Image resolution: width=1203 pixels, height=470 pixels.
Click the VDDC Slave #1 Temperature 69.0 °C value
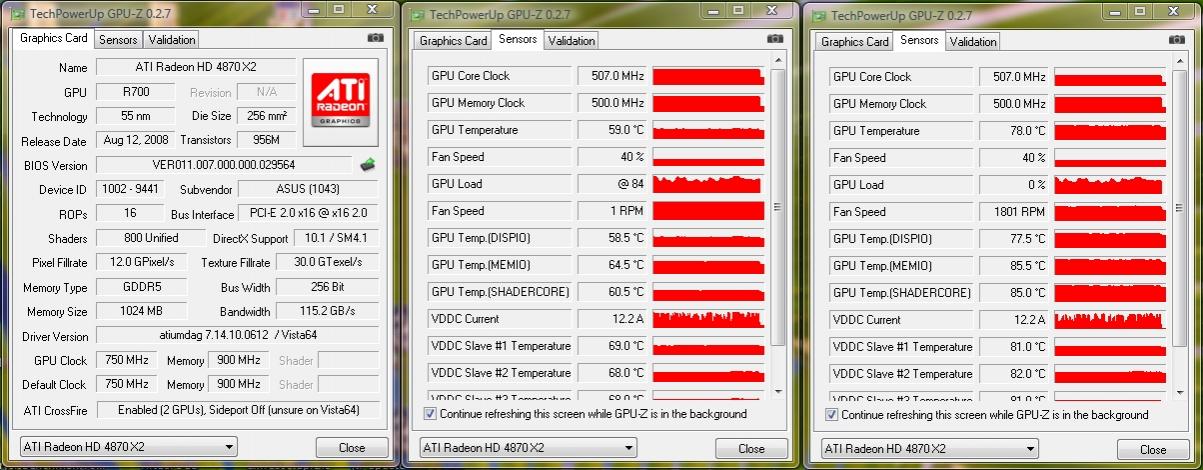point(611,346)
